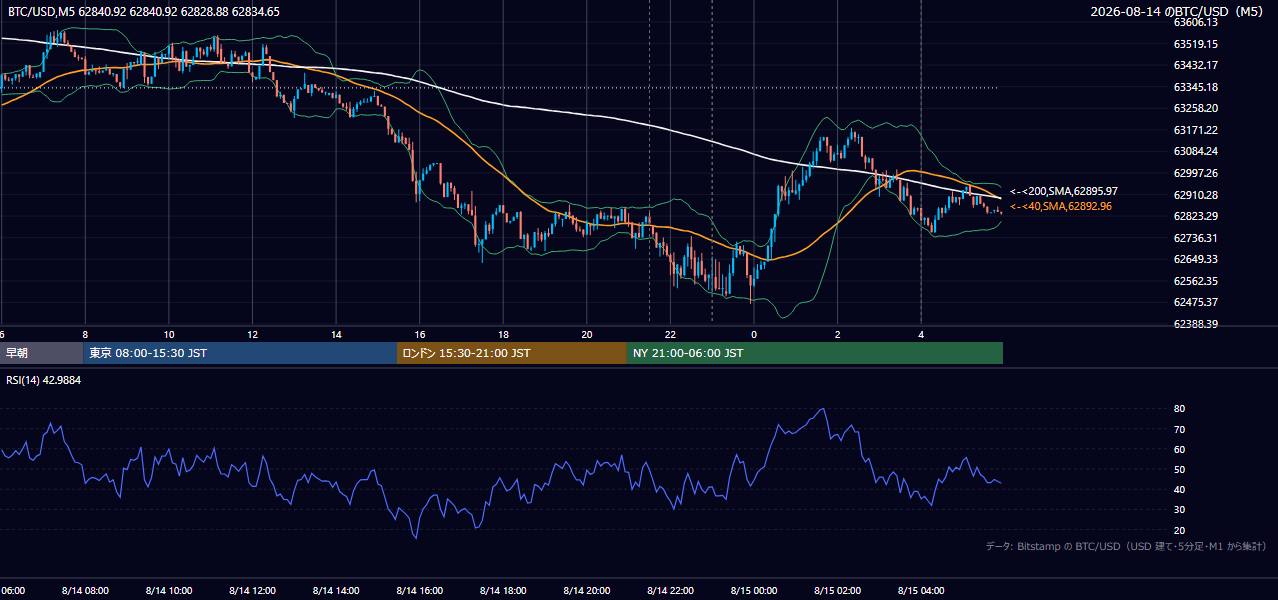Click the 早朝 session bar
The width and height of the screenshot is (1278, 600).
pos(42,353)
